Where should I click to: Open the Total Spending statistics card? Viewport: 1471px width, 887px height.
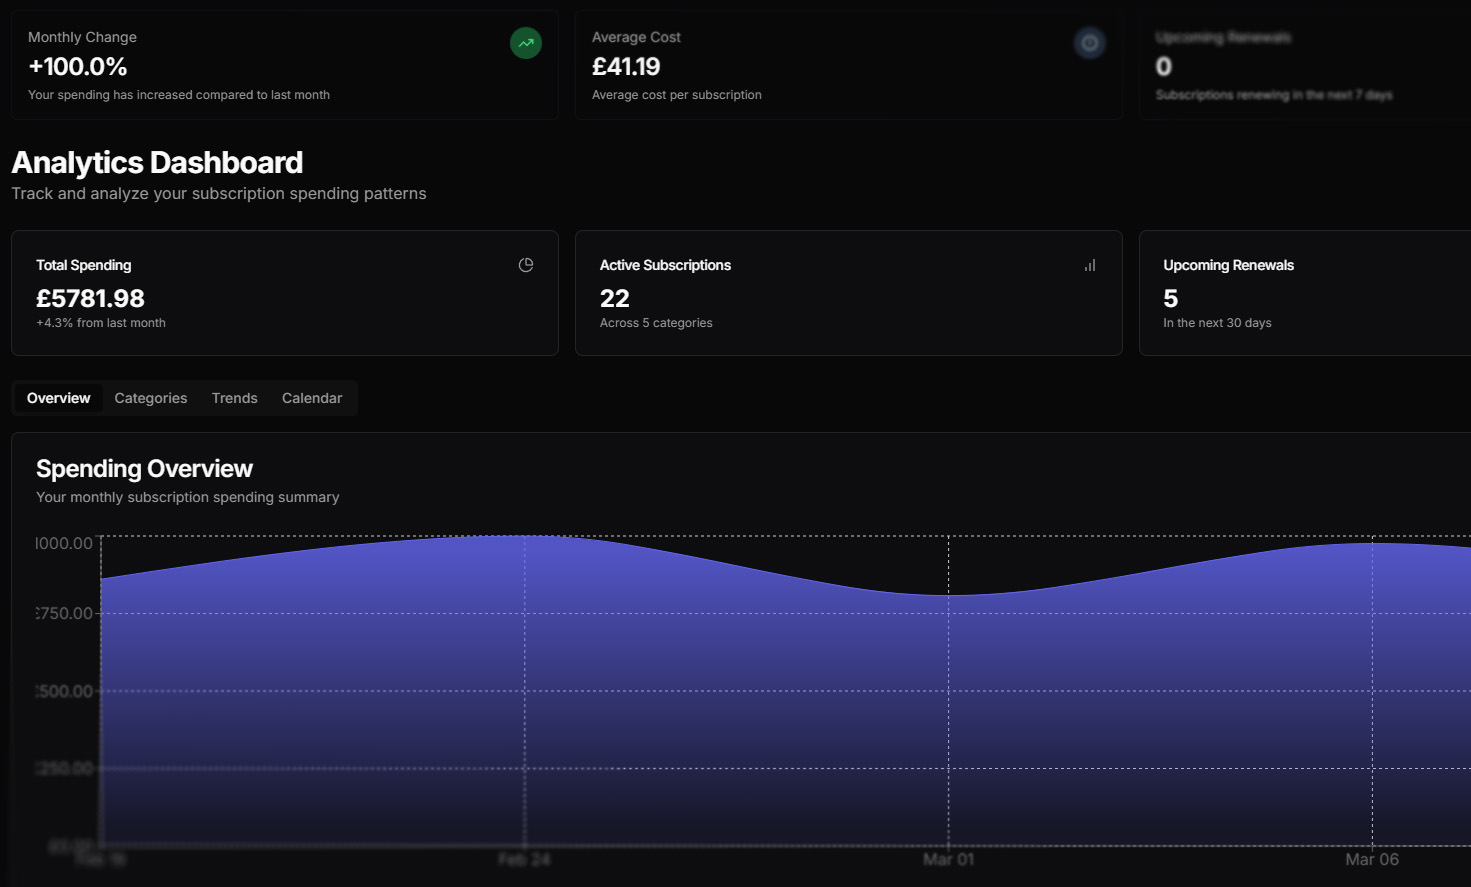285,293
